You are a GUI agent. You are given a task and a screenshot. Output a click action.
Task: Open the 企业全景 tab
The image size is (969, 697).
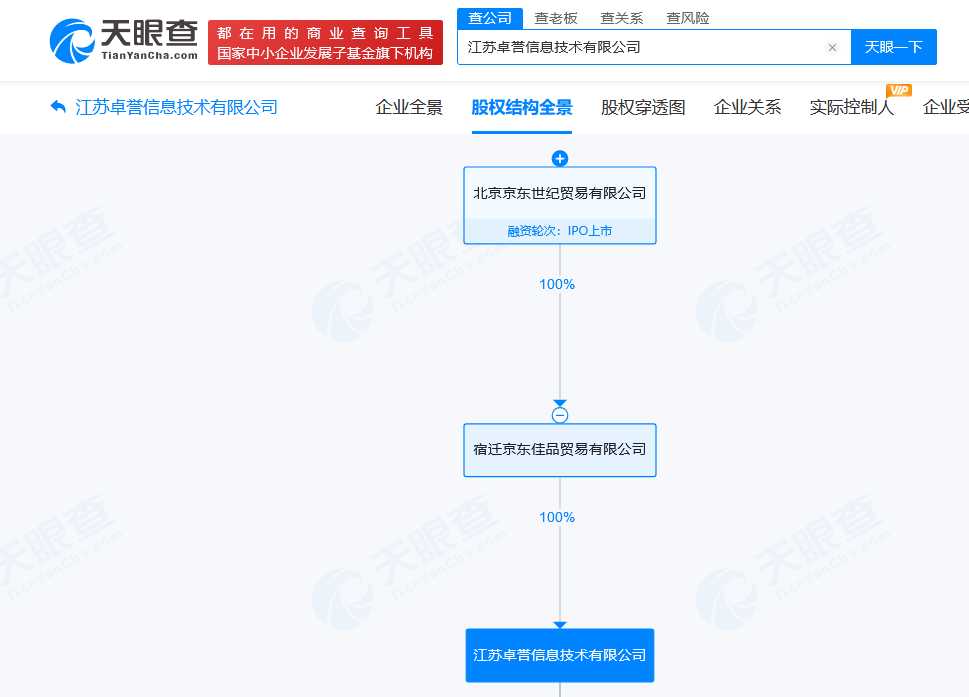click(409, 108)
